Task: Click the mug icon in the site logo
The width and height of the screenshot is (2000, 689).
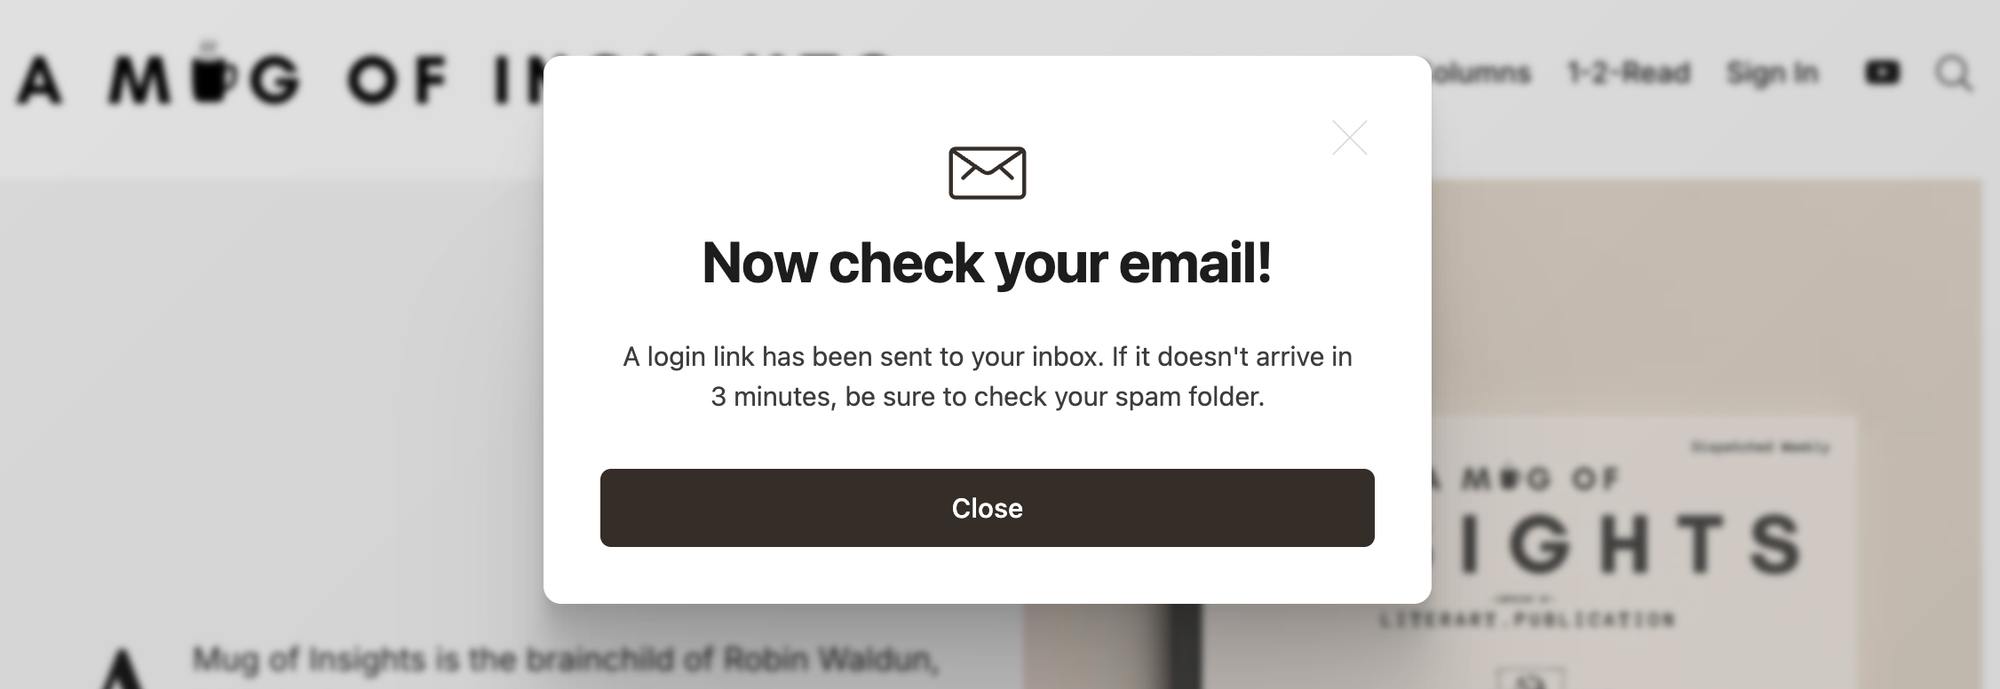Action: [x=212, y=74]
